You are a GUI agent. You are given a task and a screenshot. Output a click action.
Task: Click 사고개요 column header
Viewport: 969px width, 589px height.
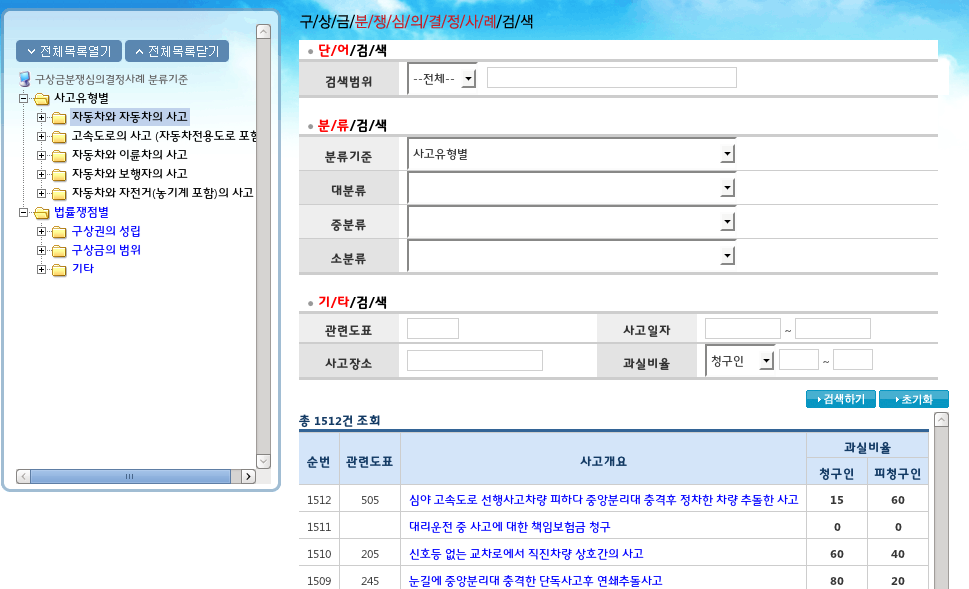pyautogui.click(x=603, y=461)
